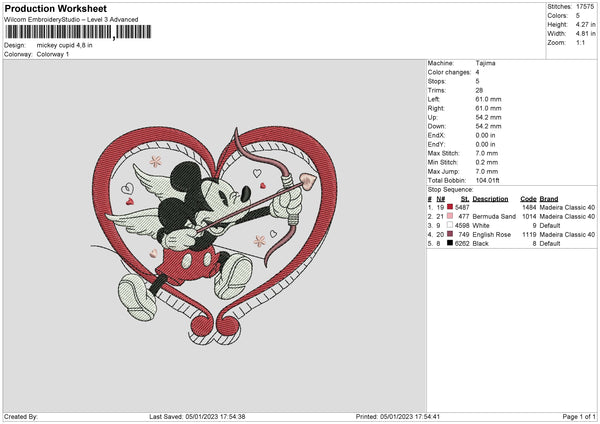Click 'Wilcom EmbroideryStudio – Level 3 Advanced' text

[x=71, y=20]
